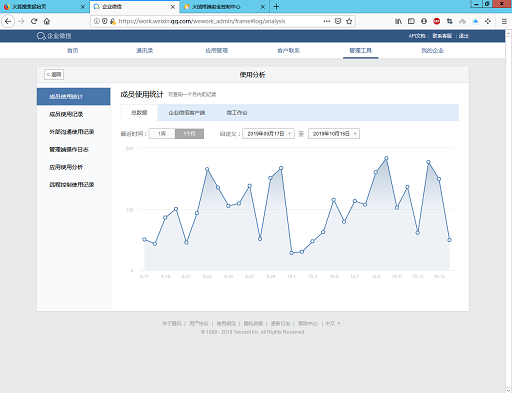Open the page actions three-dot icon
Image resolution: width=512 pixels, height=393 pixels.
click(327, 21)
